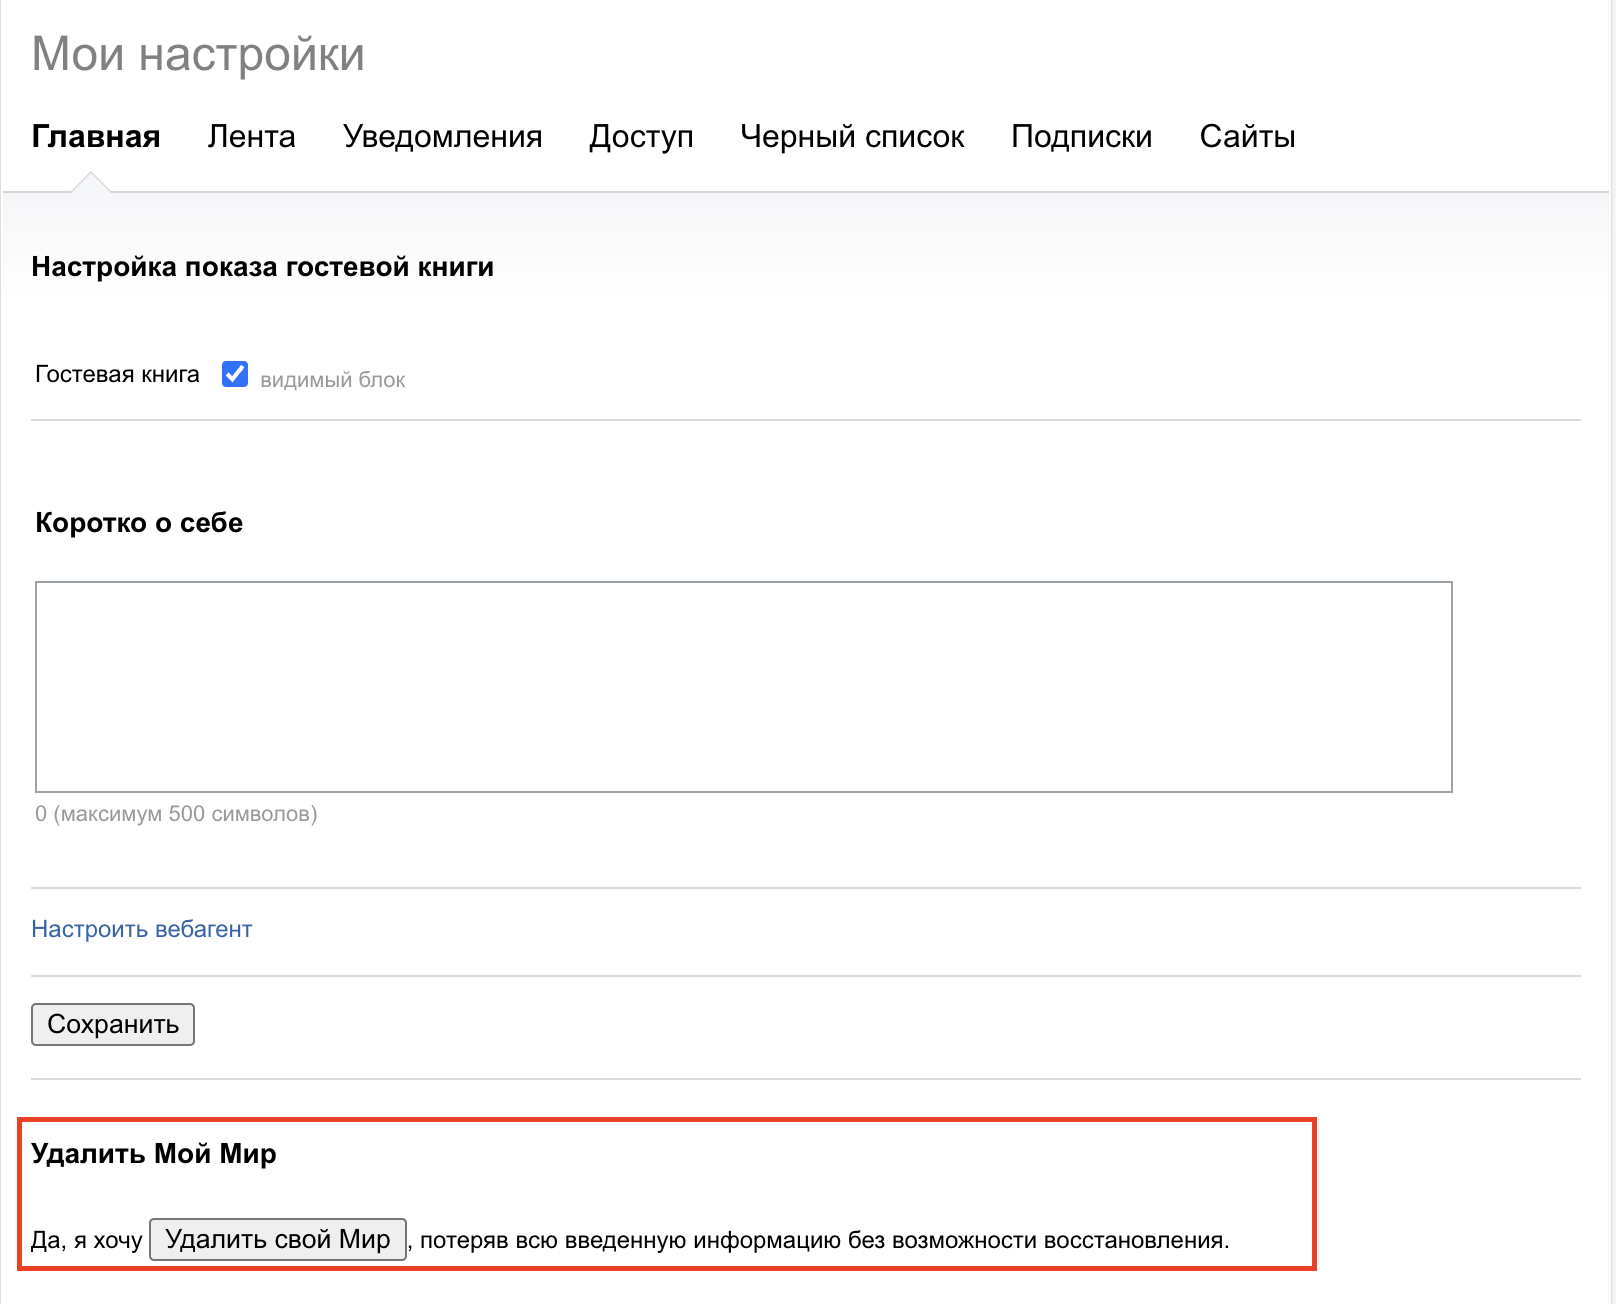Click the Коротко о себе heading

click(x=139, y=523)
